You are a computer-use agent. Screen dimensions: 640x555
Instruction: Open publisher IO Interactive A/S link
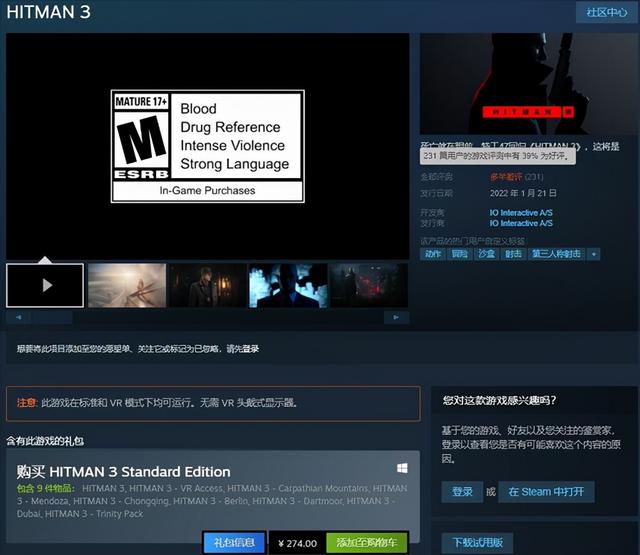pyautogui.click(x=521, y=223)
